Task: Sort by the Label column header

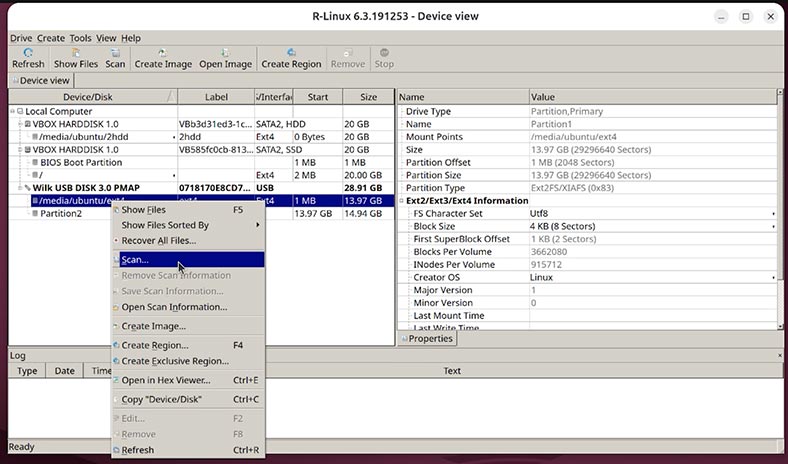Action: pos(216,97)
